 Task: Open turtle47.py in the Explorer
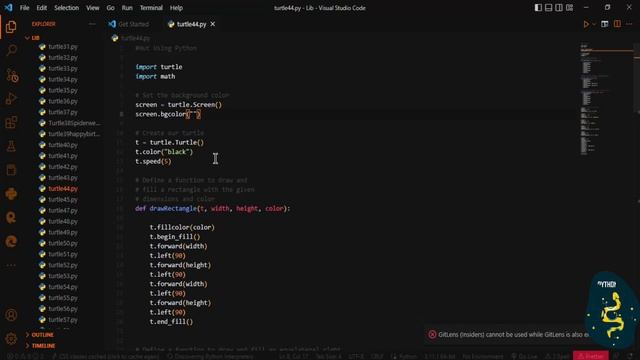tap(63, 210)
